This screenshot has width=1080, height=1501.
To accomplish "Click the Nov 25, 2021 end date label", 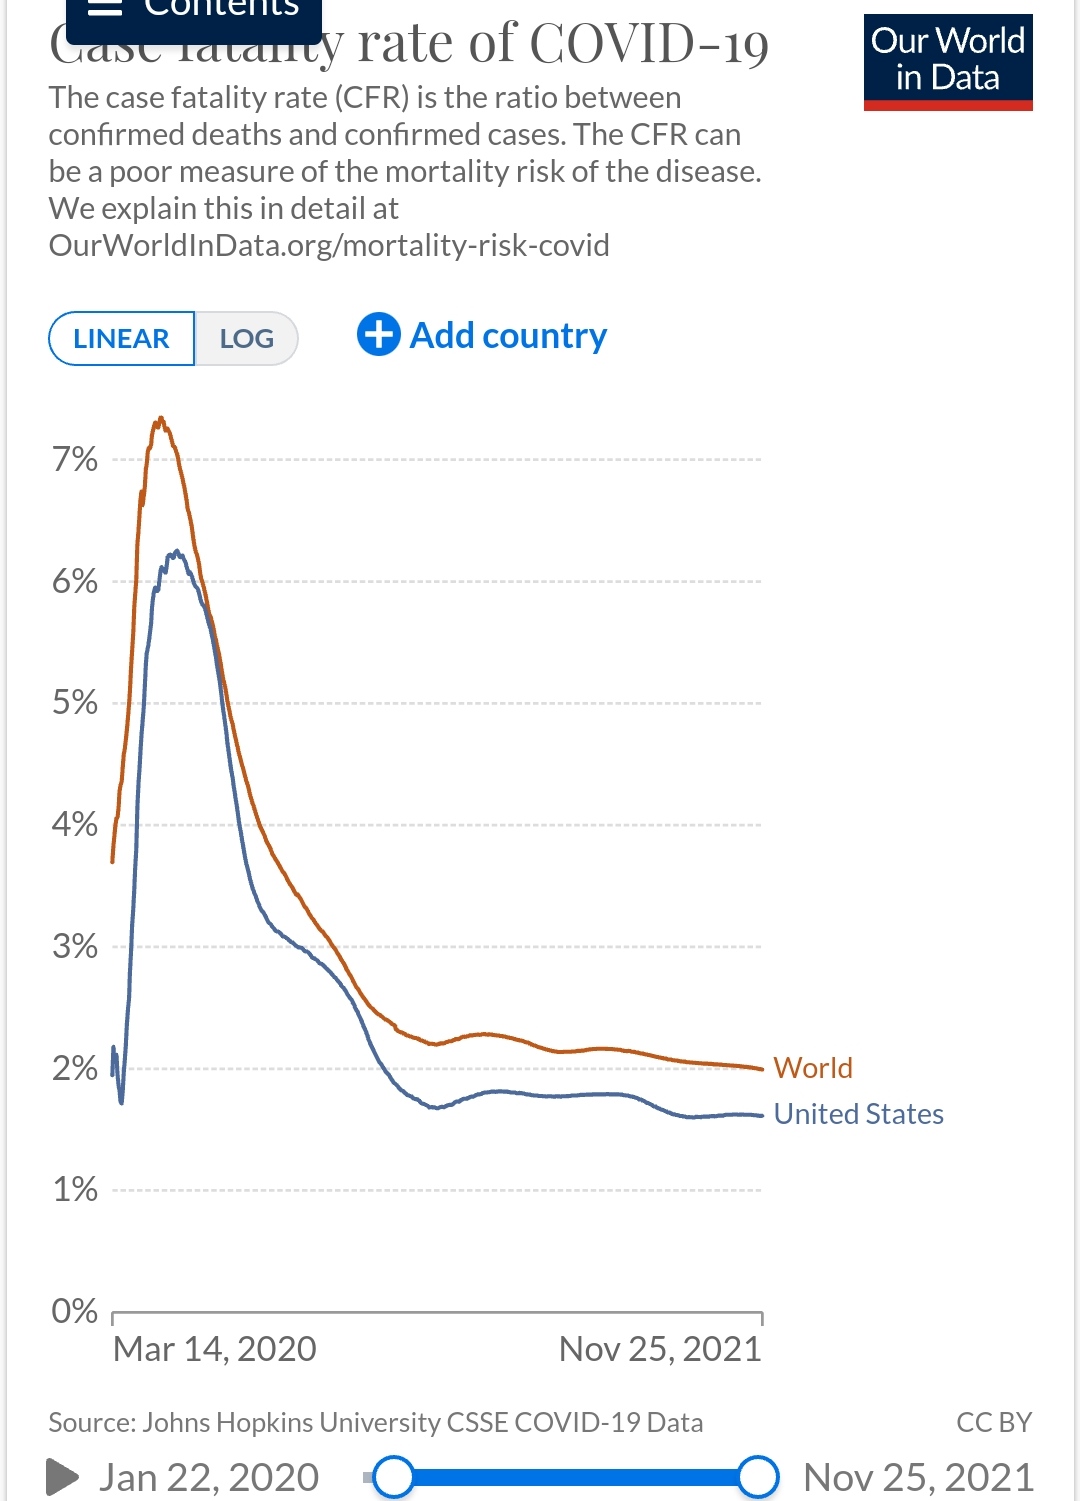I will click(x=918, y=1477).
